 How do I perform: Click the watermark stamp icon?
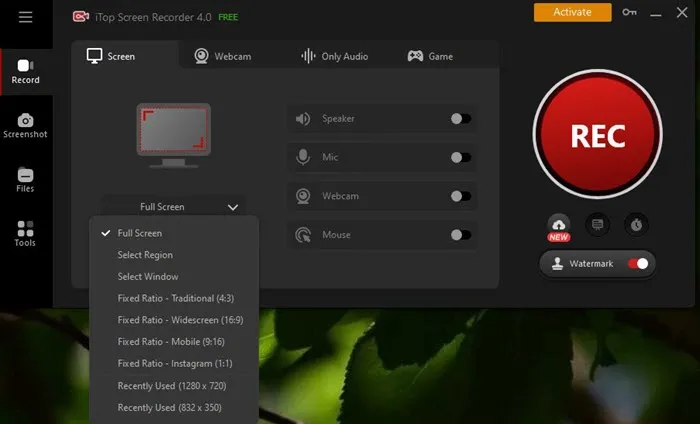(x=557, y=264)
